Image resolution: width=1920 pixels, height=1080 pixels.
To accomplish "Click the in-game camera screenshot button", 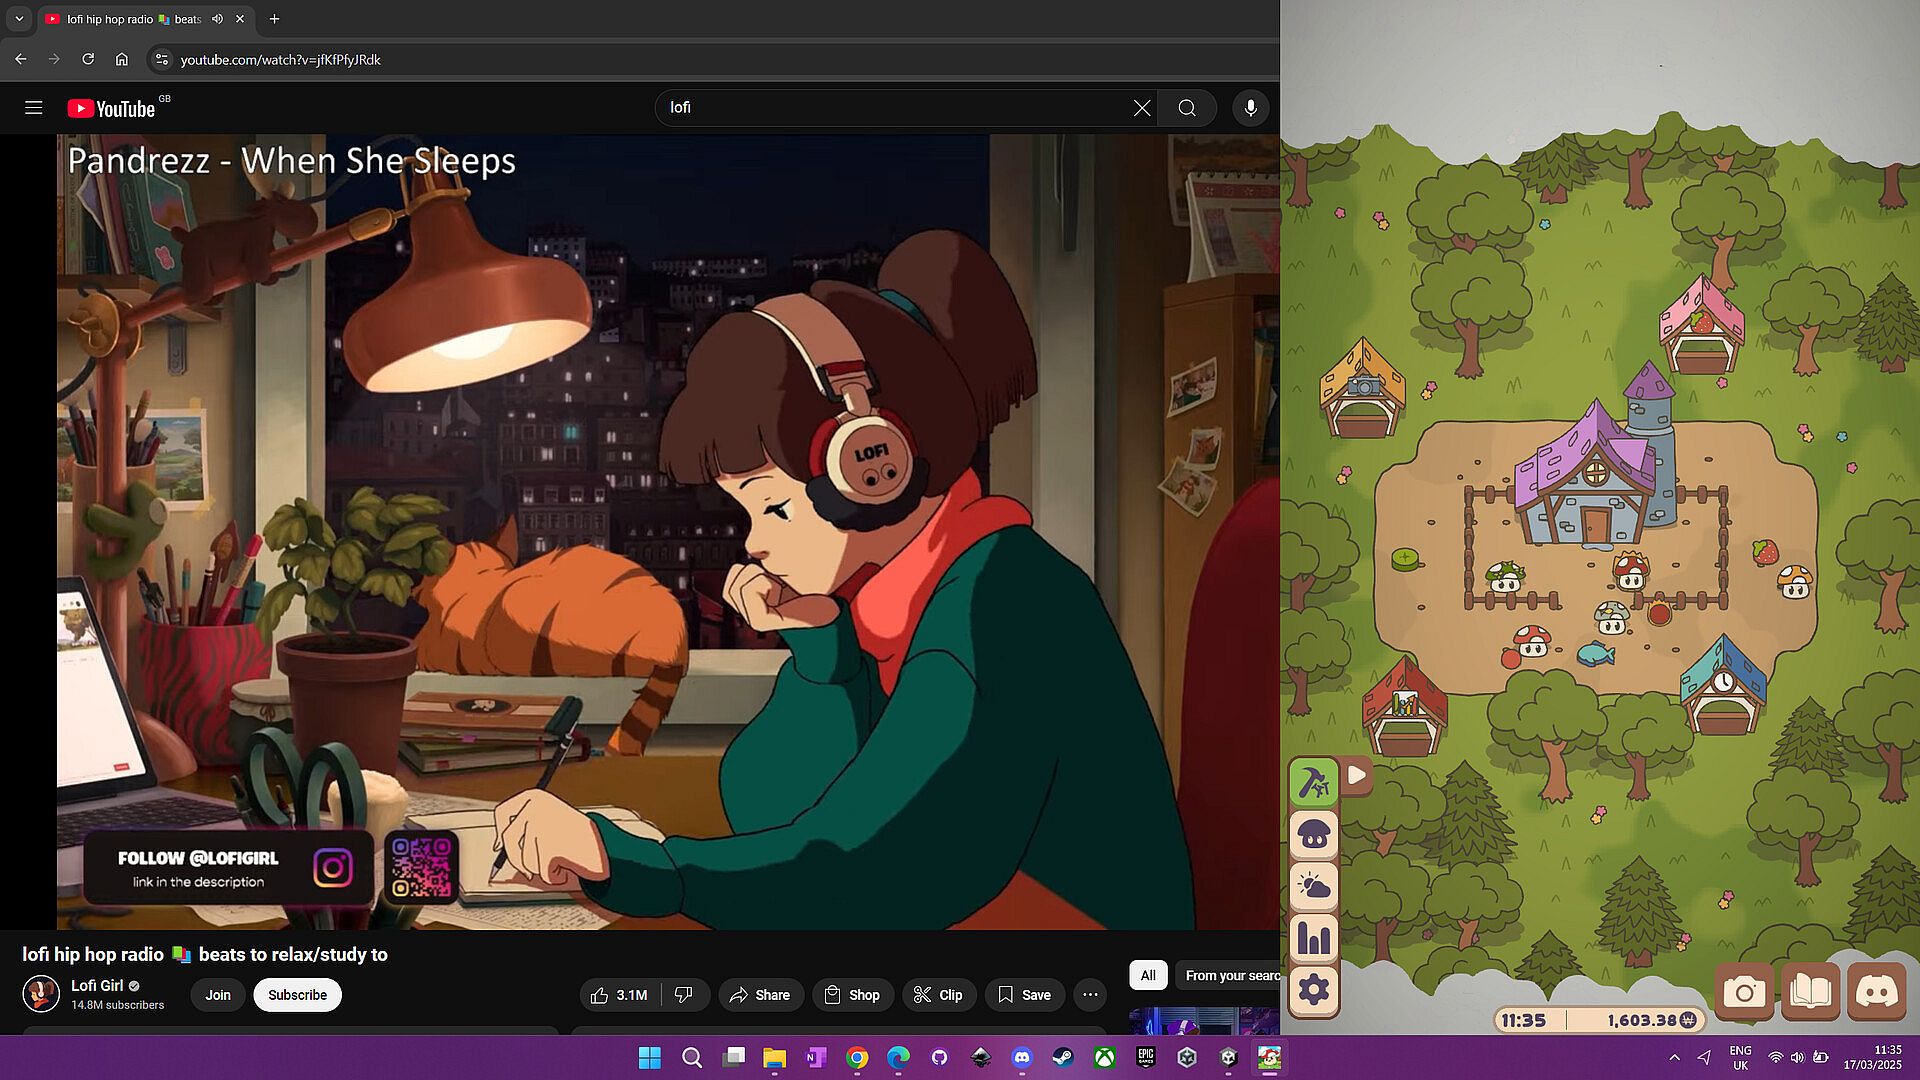I will coord(1744,992).
